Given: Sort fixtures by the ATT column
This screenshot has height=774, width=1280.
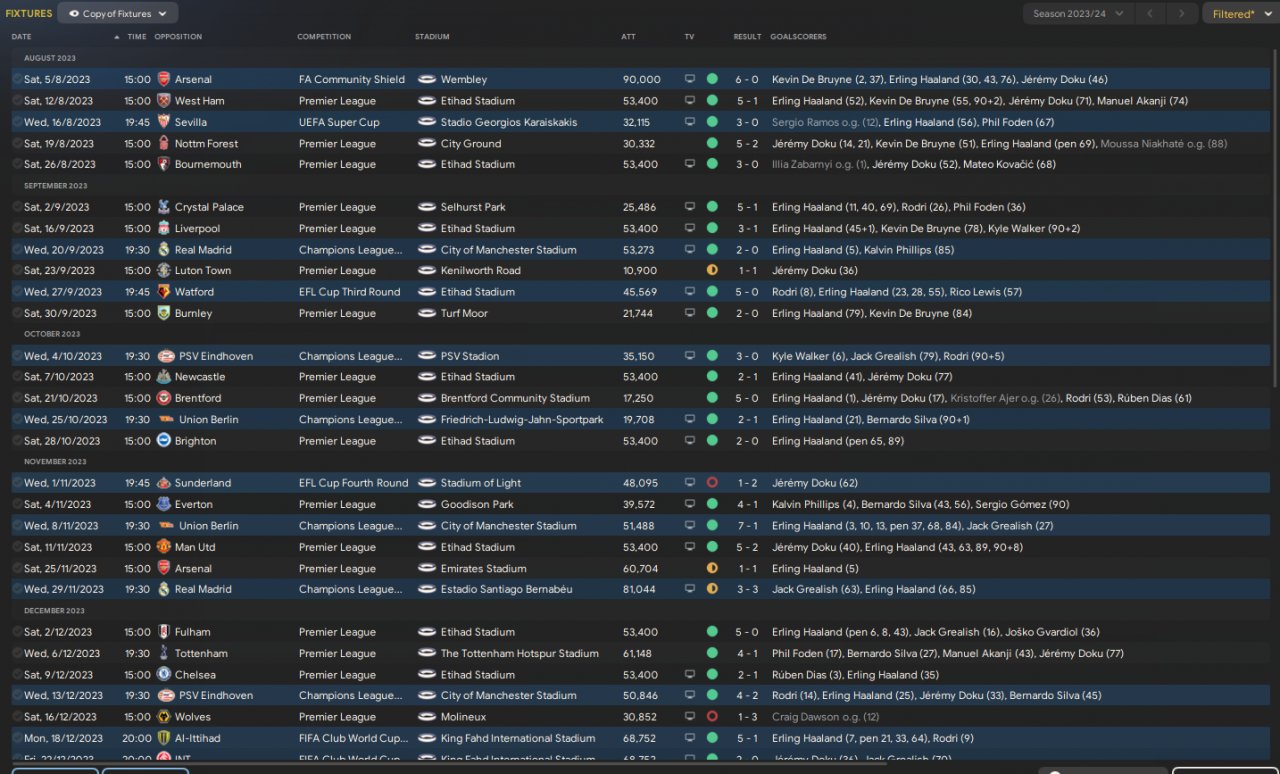Looking at the screenshot, I should [628, 37].
